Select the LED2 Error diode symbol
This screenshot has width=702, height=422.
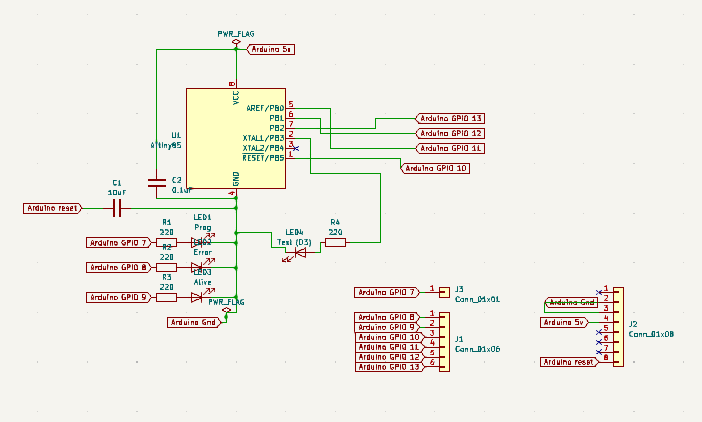click(198, 267)
